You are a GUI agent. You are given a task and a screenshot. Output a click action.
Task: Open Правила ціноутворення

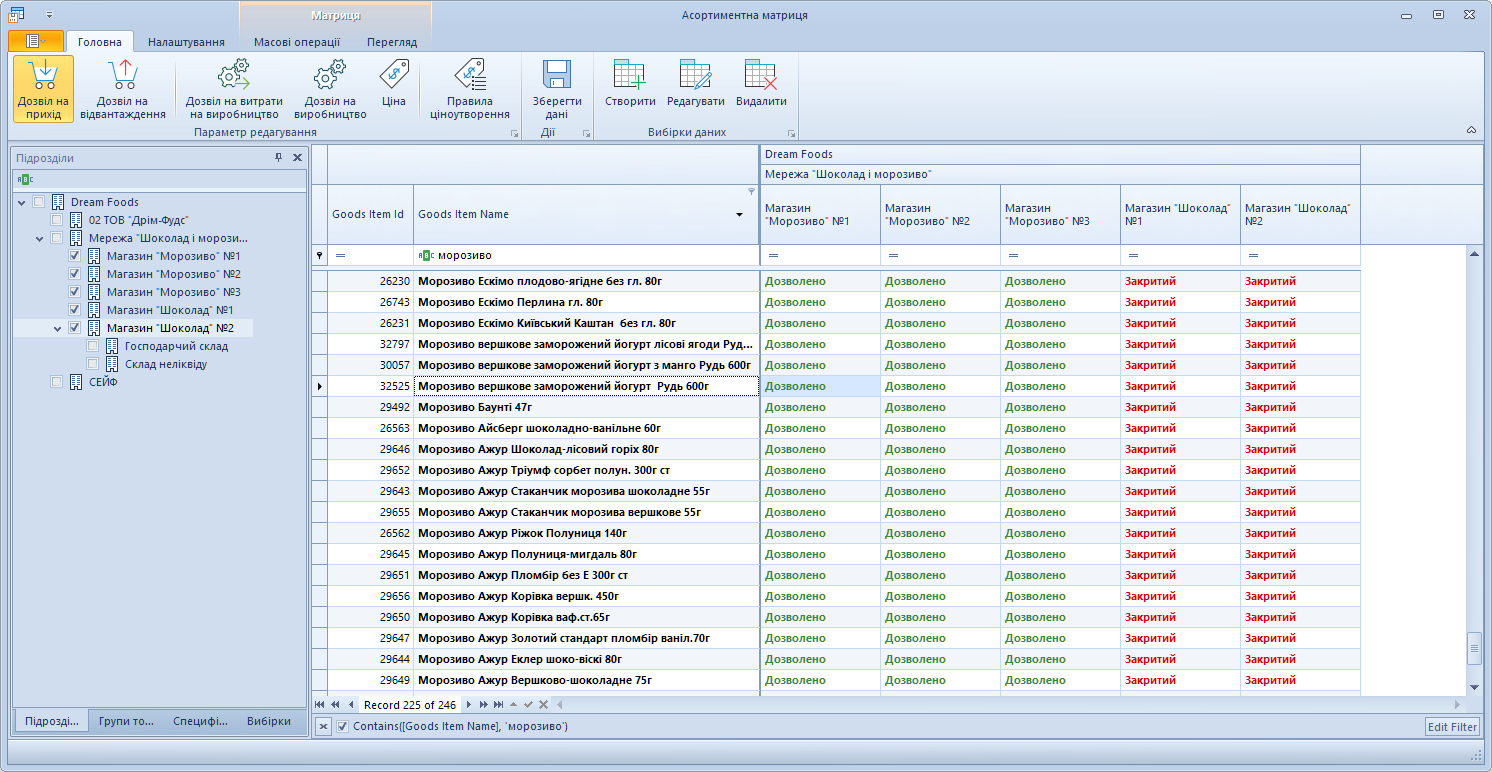[x=469, y=77]
